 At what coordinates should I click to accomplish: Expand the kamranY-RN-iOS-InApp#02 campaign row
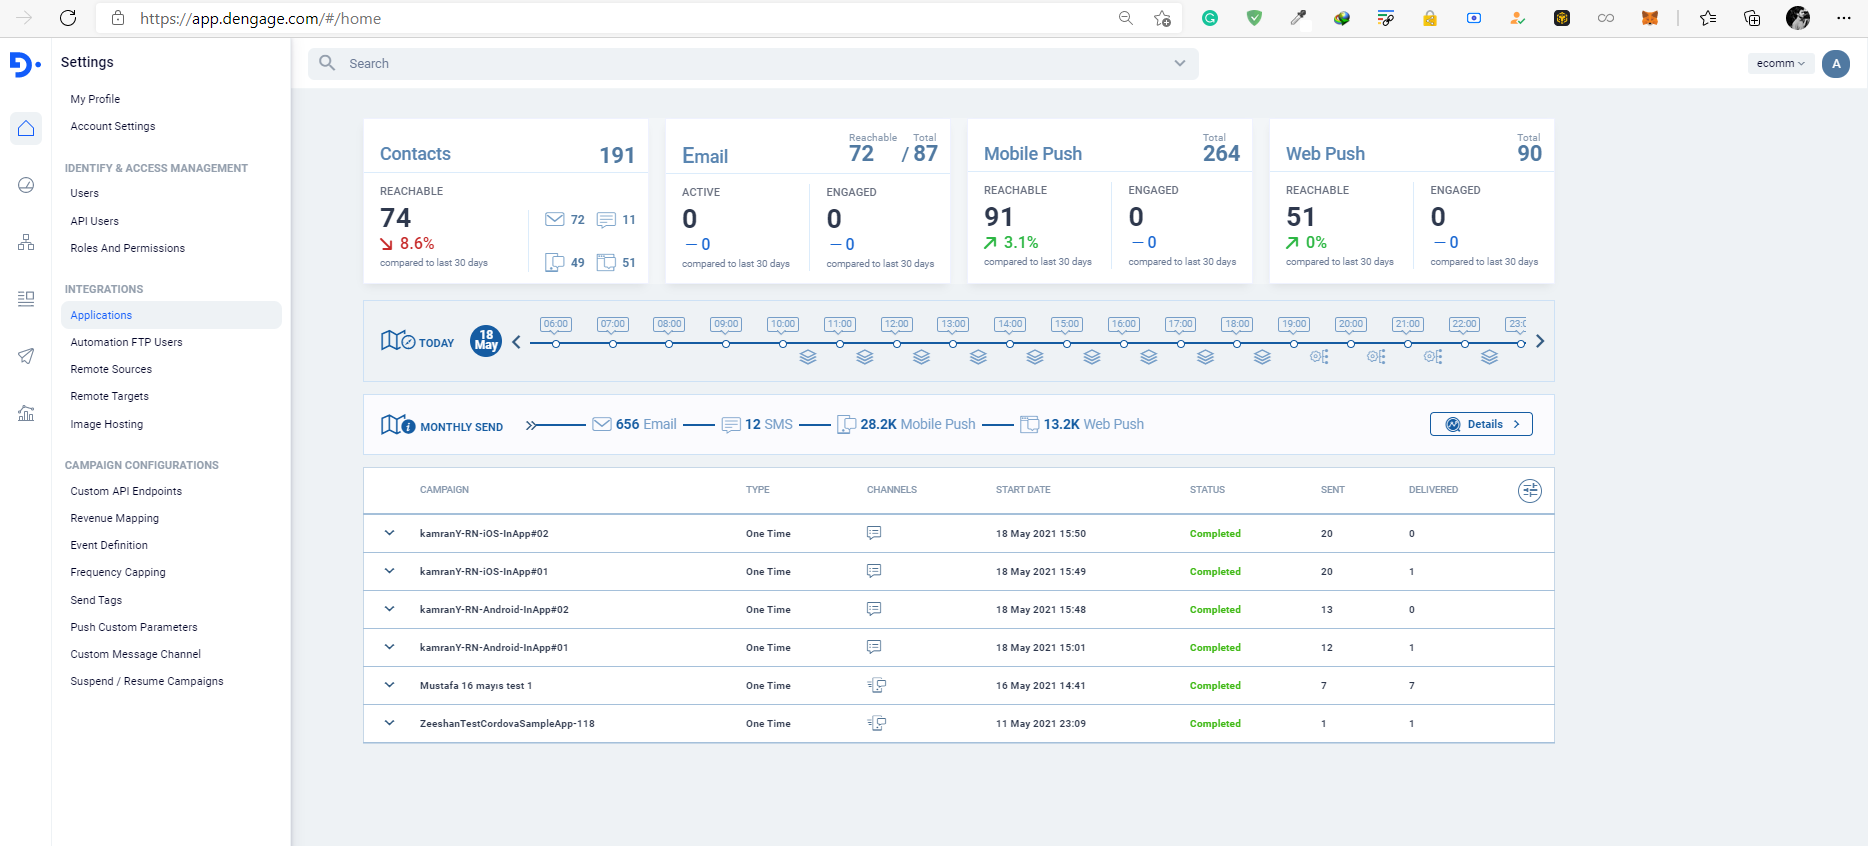(x=390, y=533)
